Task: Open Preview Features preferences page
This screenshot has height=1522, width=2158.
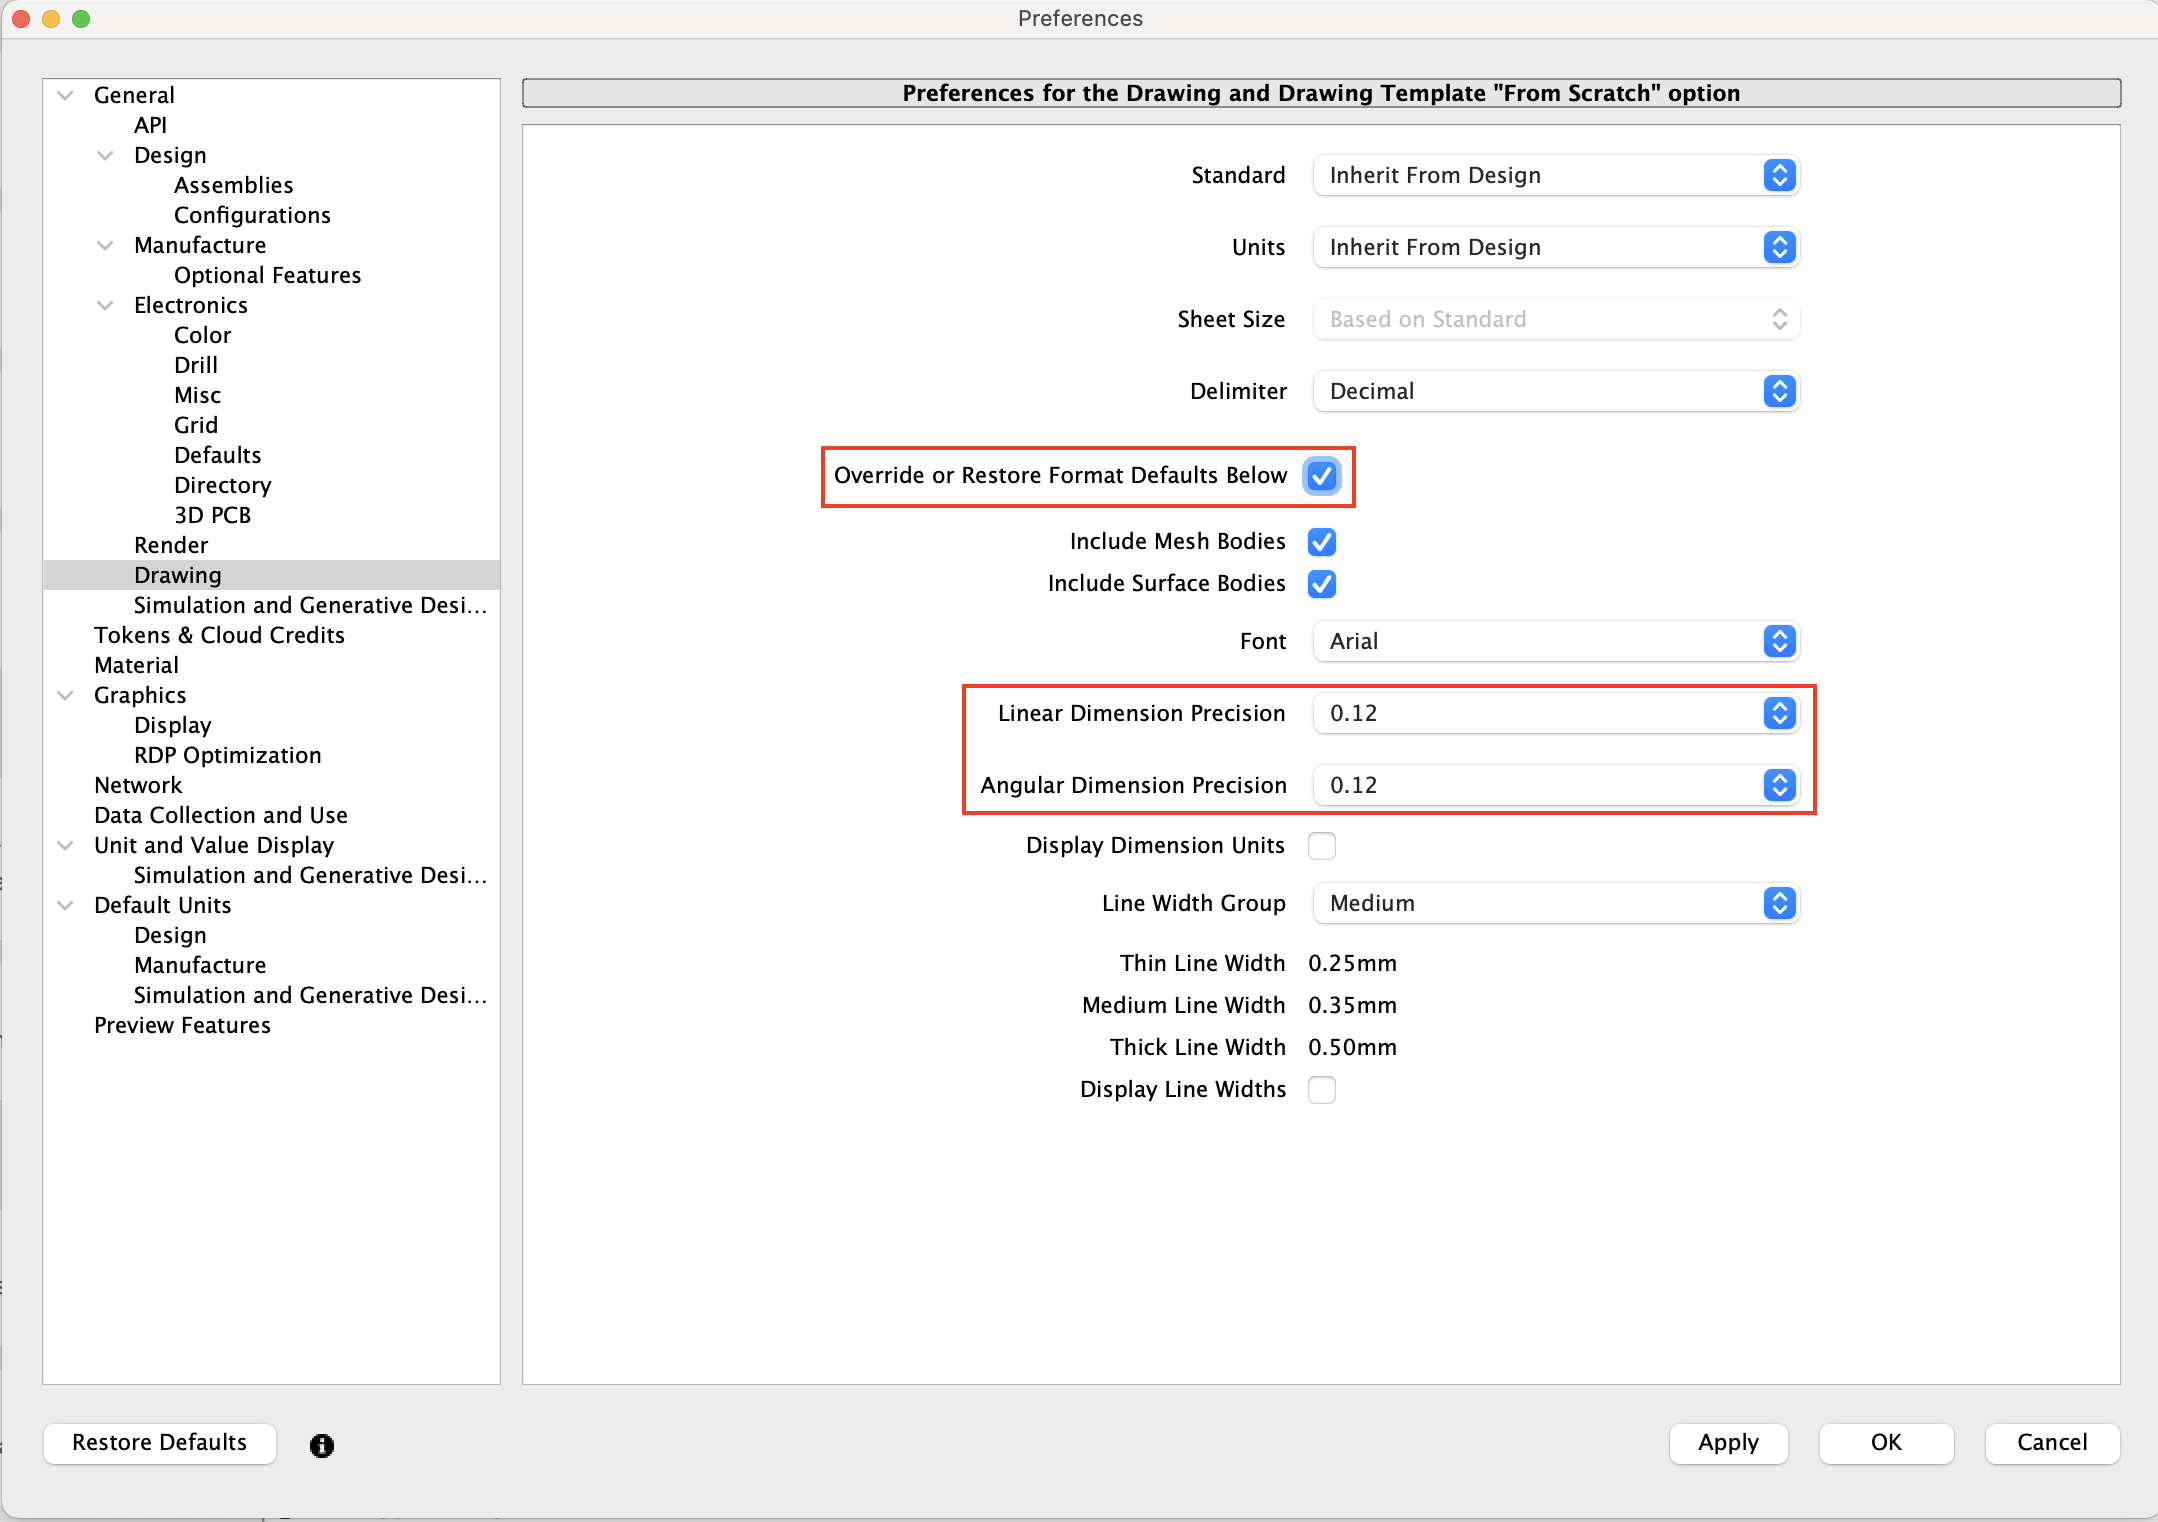Action: pos(182,1026)
